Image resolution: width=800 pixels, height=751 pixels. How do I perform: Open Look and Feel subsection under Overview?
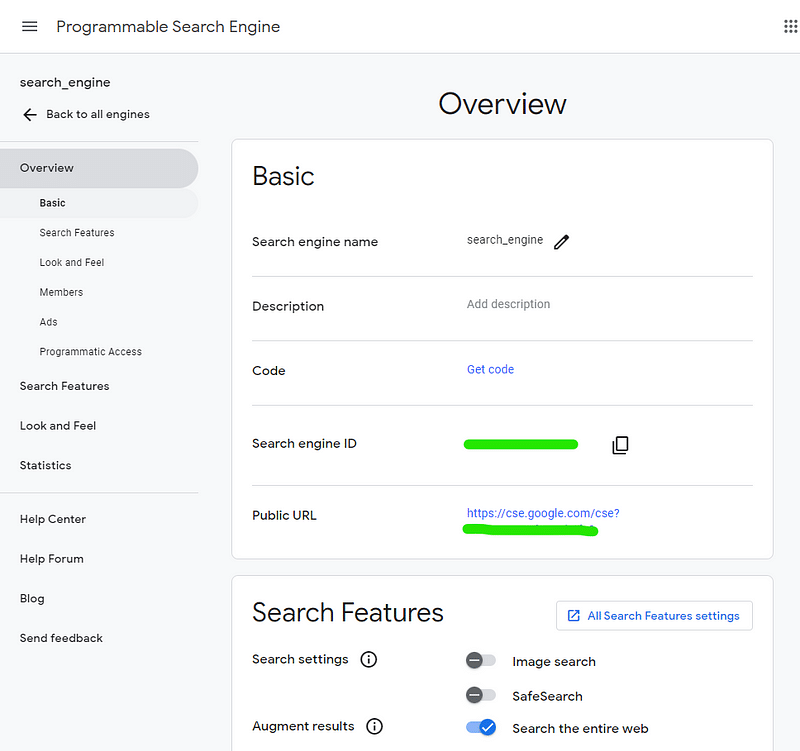click(x=72, y=262)
